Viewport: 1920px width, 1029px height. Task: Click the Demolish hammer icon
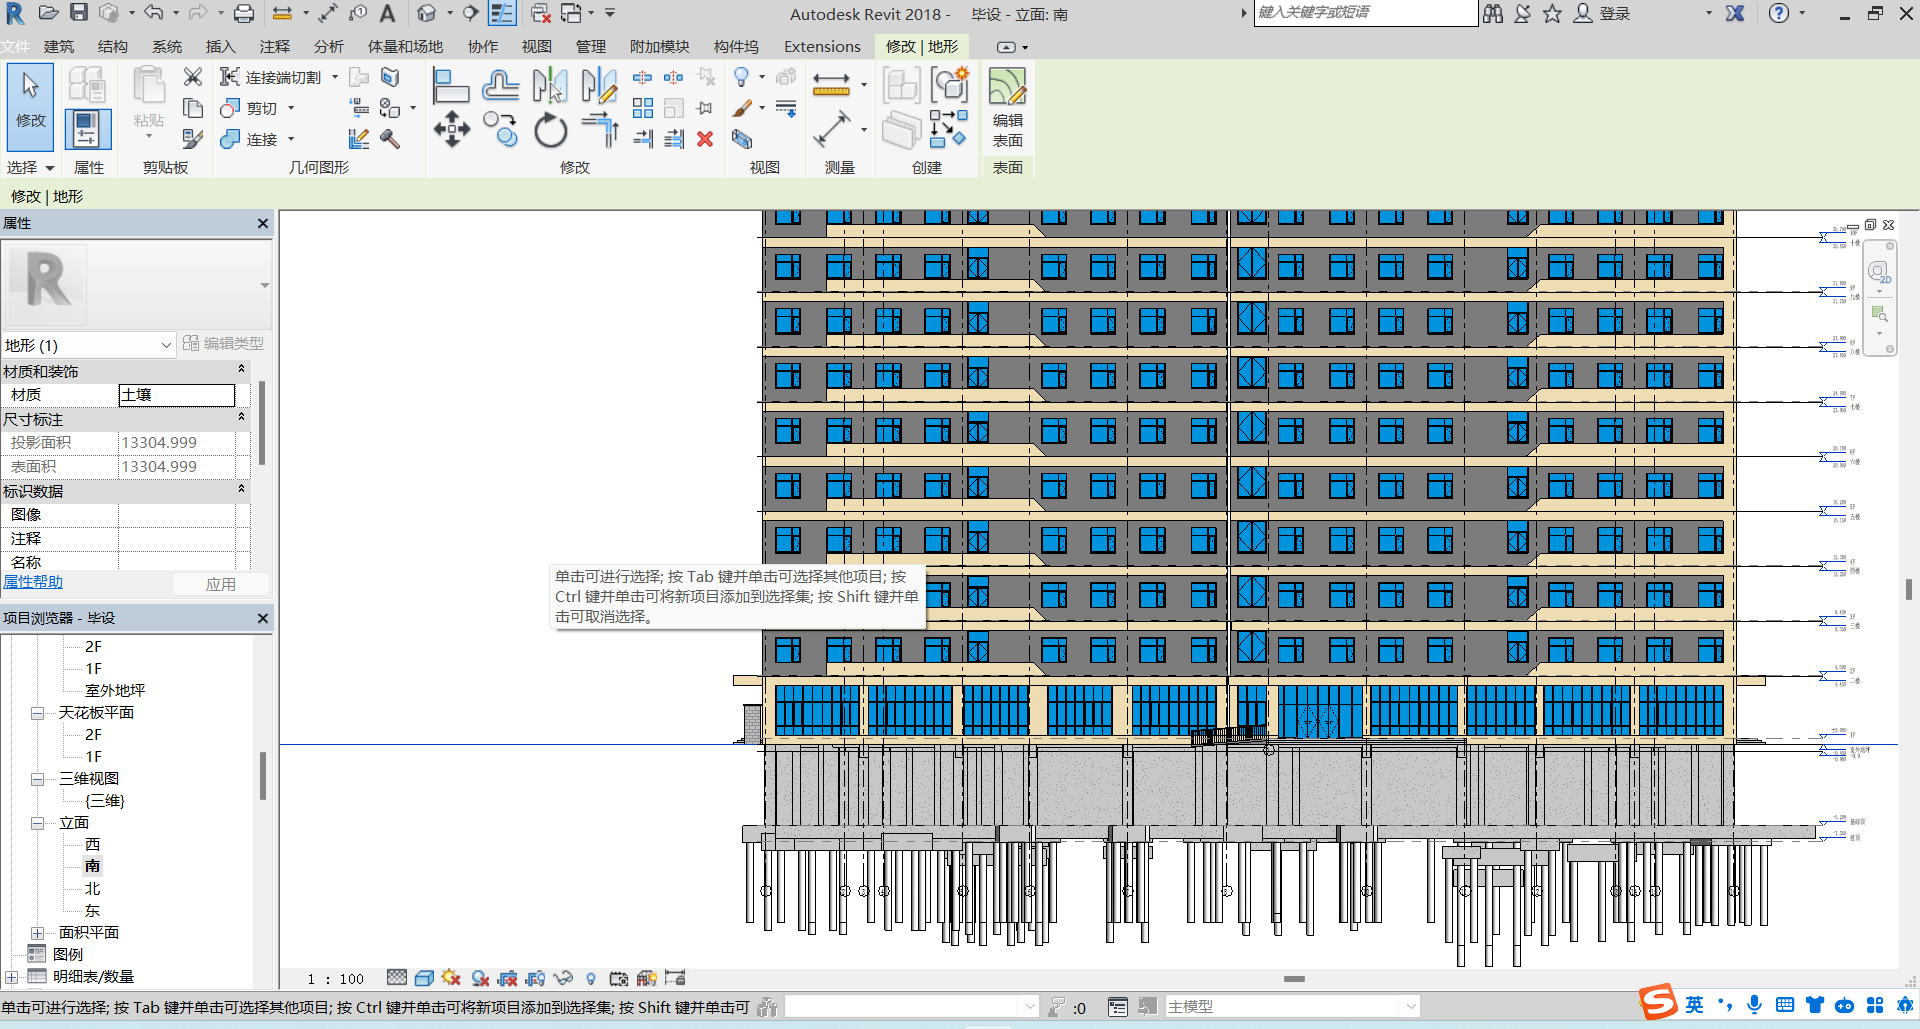(x=390, y=139)
